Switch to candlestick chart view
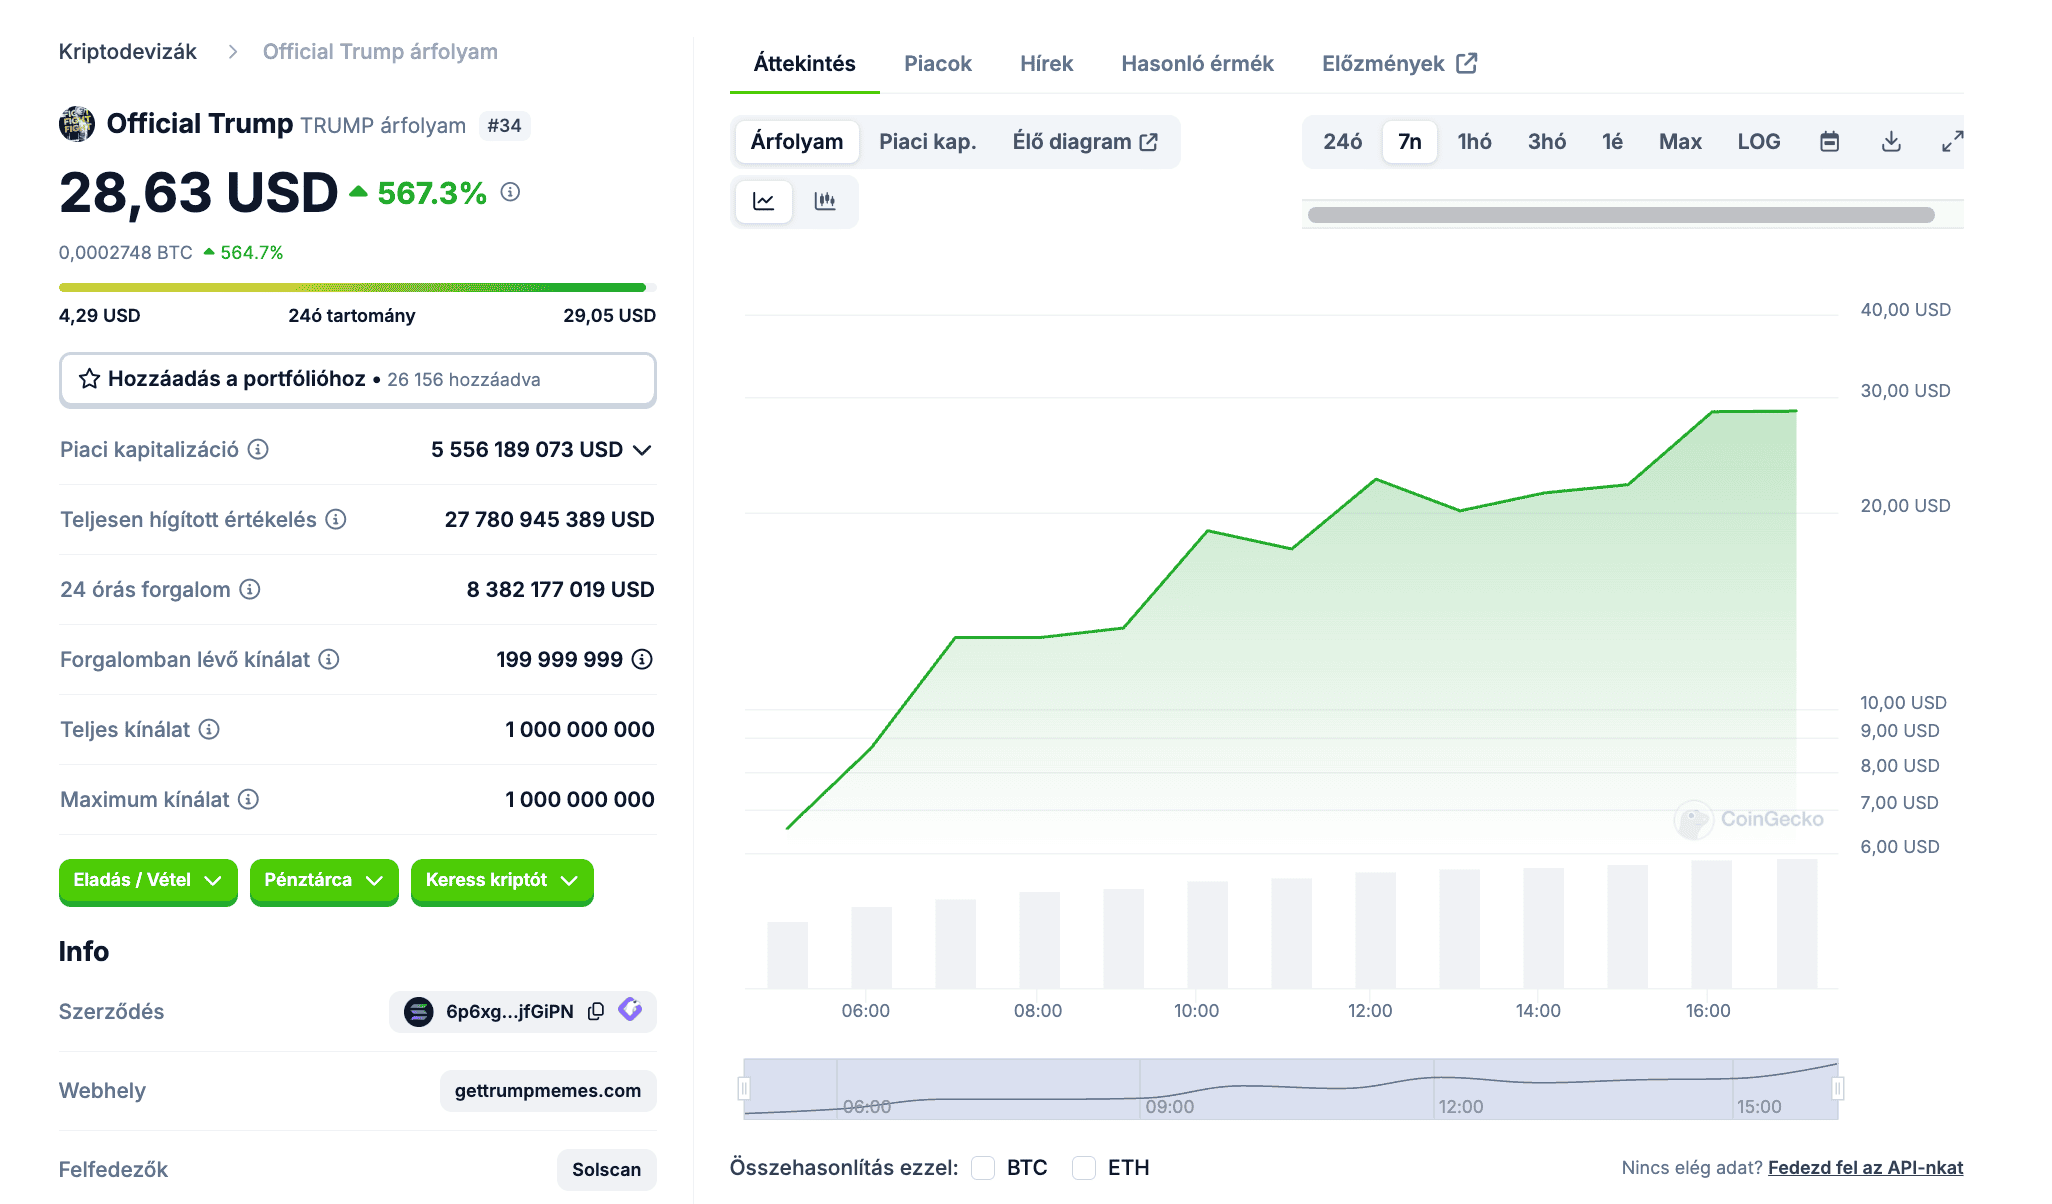The image size is (2052, 1204). tap(825, 201)
